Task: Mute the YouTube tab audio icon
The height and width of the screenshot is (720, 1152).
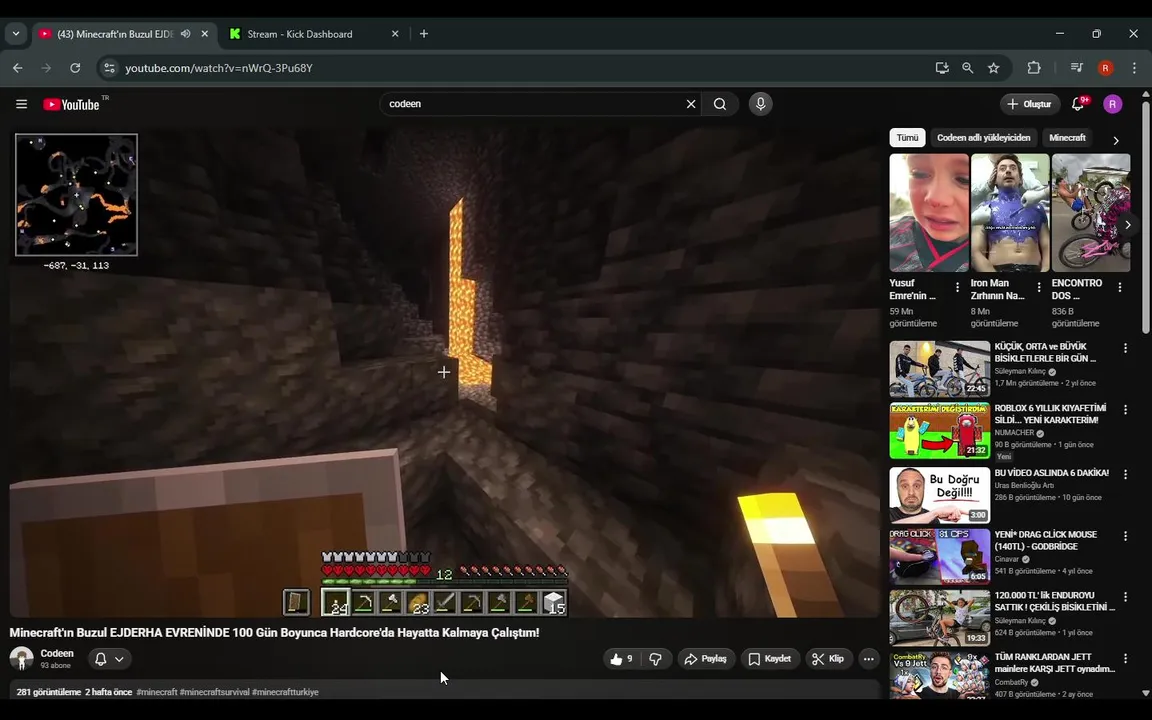Action: click(185, 34)
